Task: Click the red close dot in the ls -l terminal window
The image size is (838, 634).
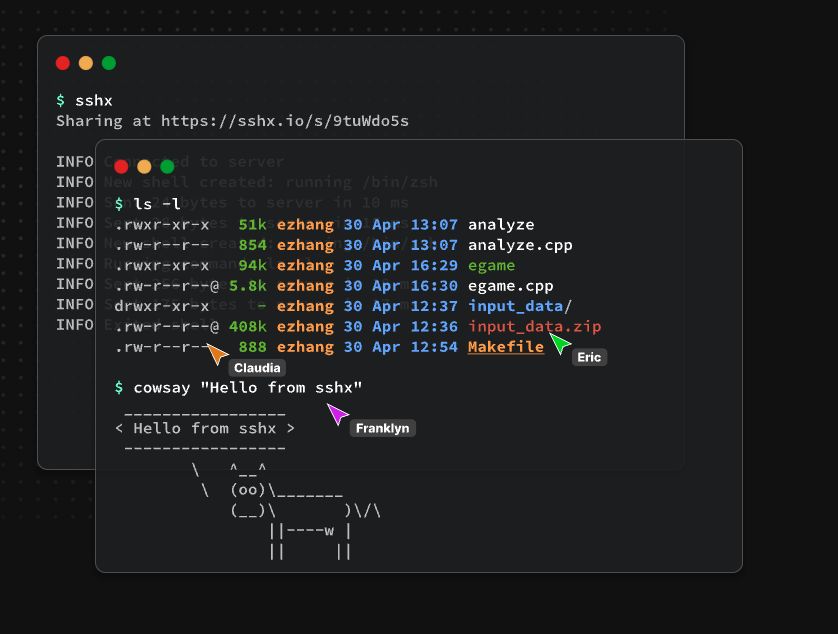Action: click(121, 167)
